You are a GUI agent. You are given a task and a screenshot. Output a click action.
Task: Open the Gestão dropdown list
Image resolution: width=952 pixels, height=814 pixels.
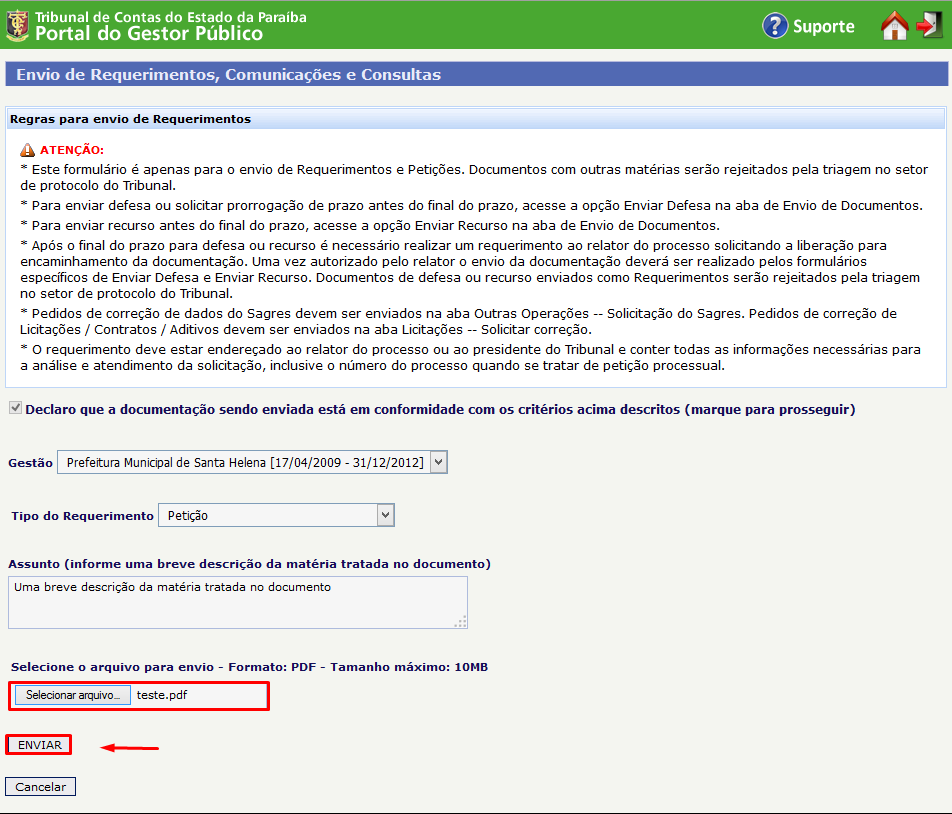coord(252,462)
